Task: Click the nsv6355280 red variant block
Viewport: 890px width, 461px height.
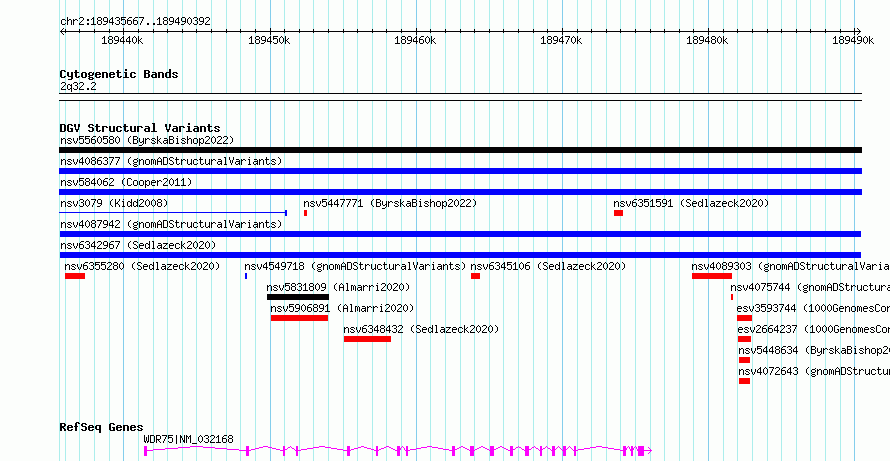Action: click(x=75, y=276)
